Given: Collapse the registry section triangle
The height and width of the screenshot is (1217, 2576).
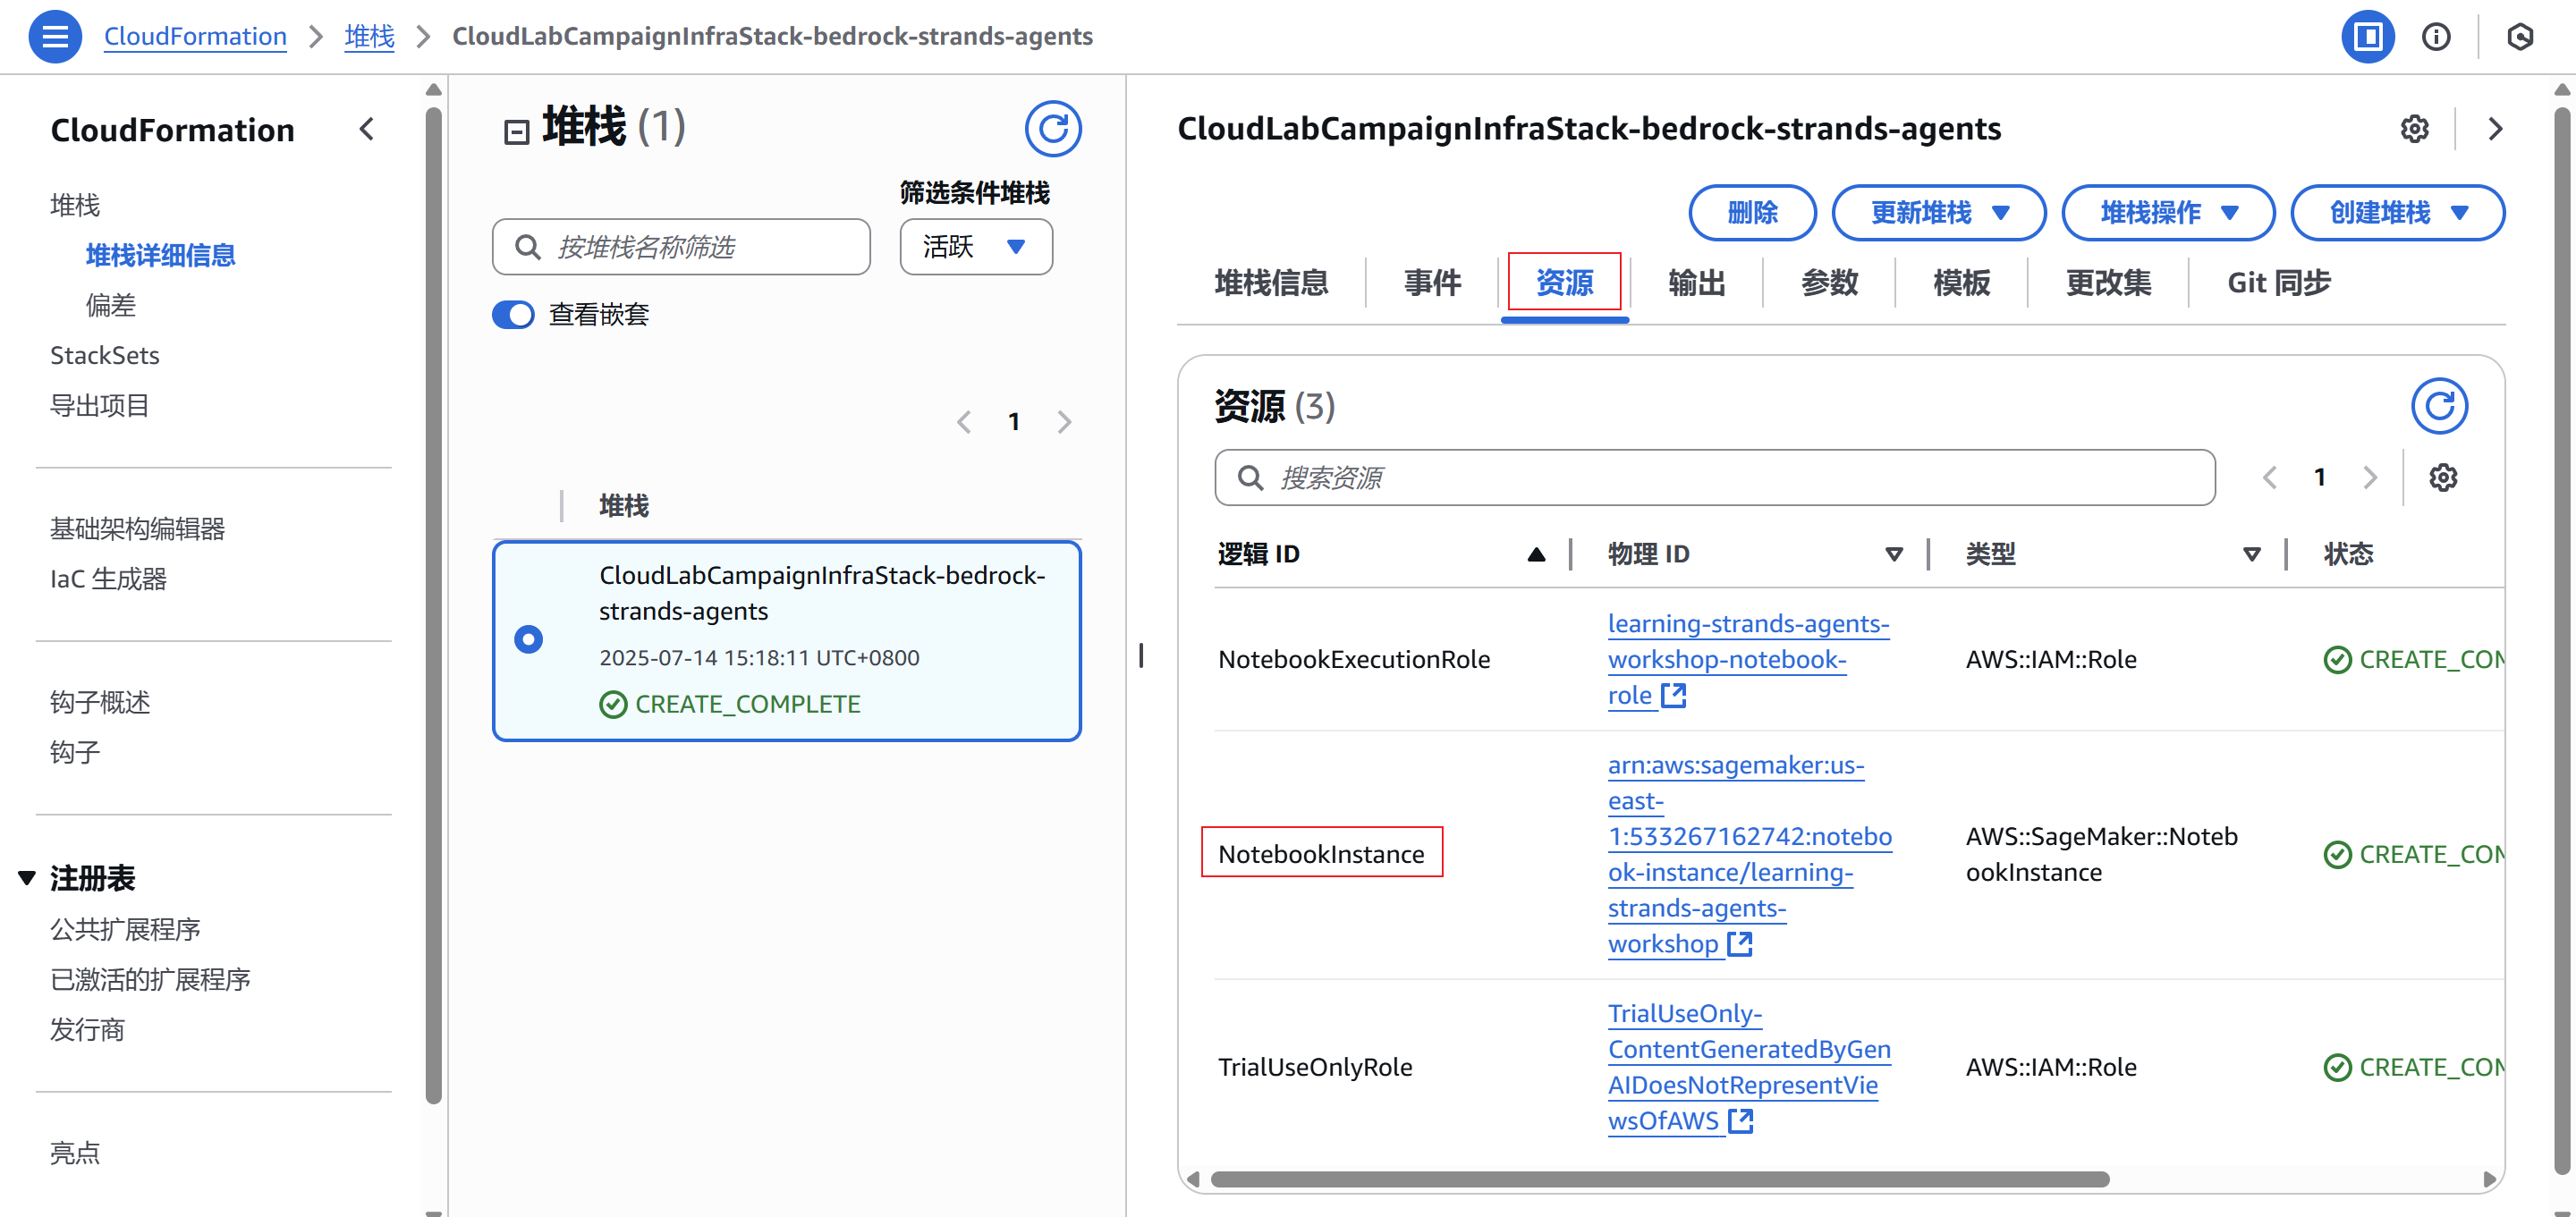Looking at the screenshot, I should click(27, 878).
